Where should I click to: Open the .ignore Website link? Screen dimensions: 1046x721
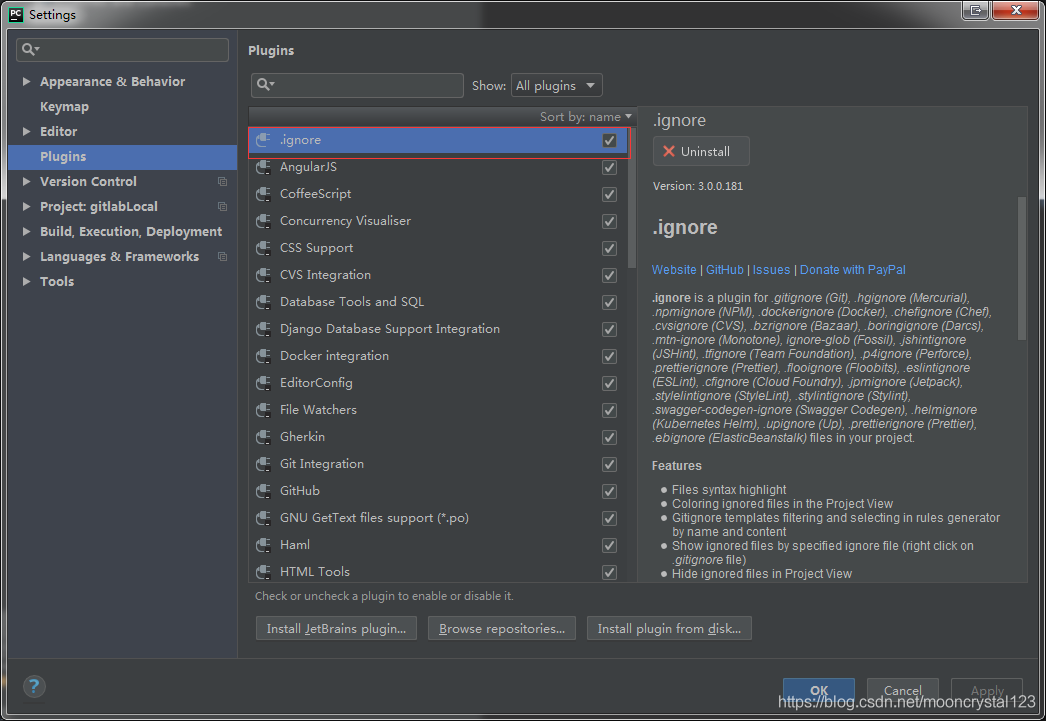(x=674, y=269)
